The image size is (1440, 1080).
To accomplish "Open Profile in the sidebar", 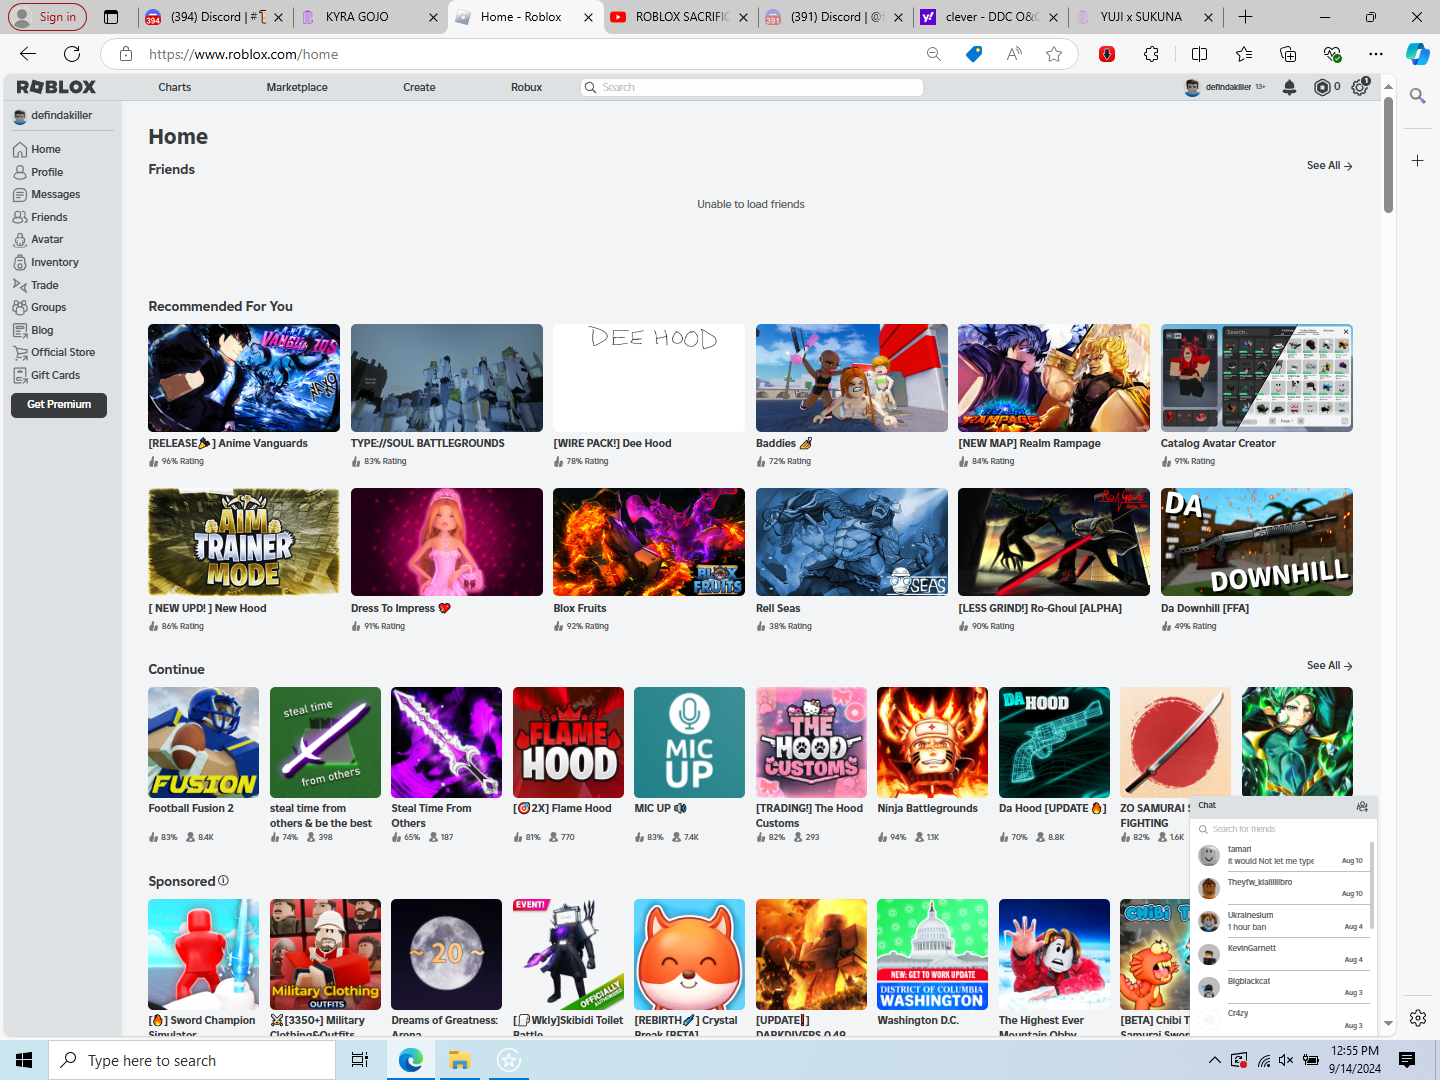I will click(x=38, y=172).
